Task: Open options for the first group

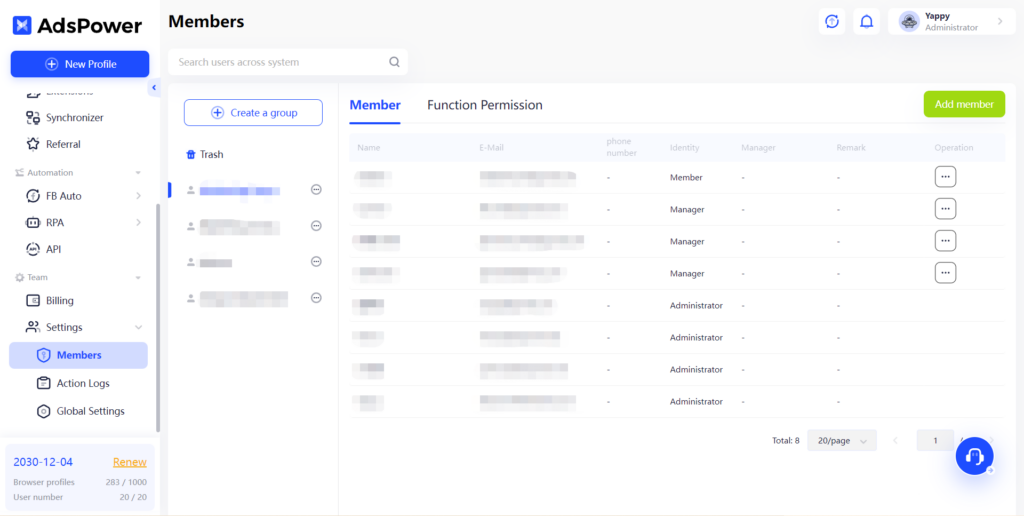Action: tap(316, 189)
